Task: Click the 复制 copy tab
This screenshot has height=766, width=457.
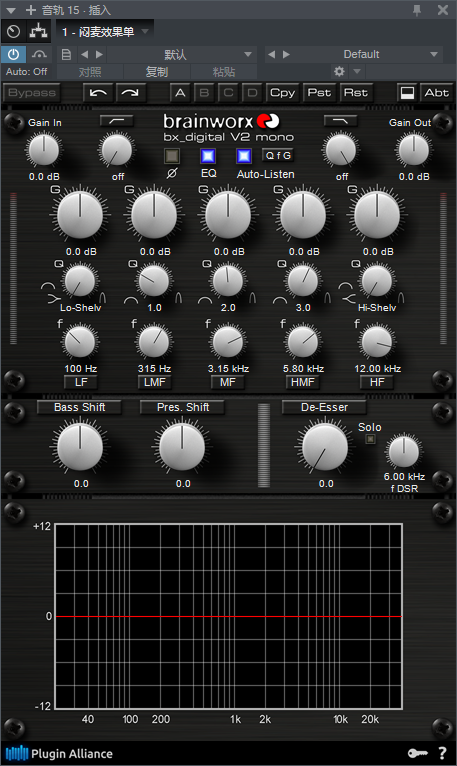Action: point(157,72)
